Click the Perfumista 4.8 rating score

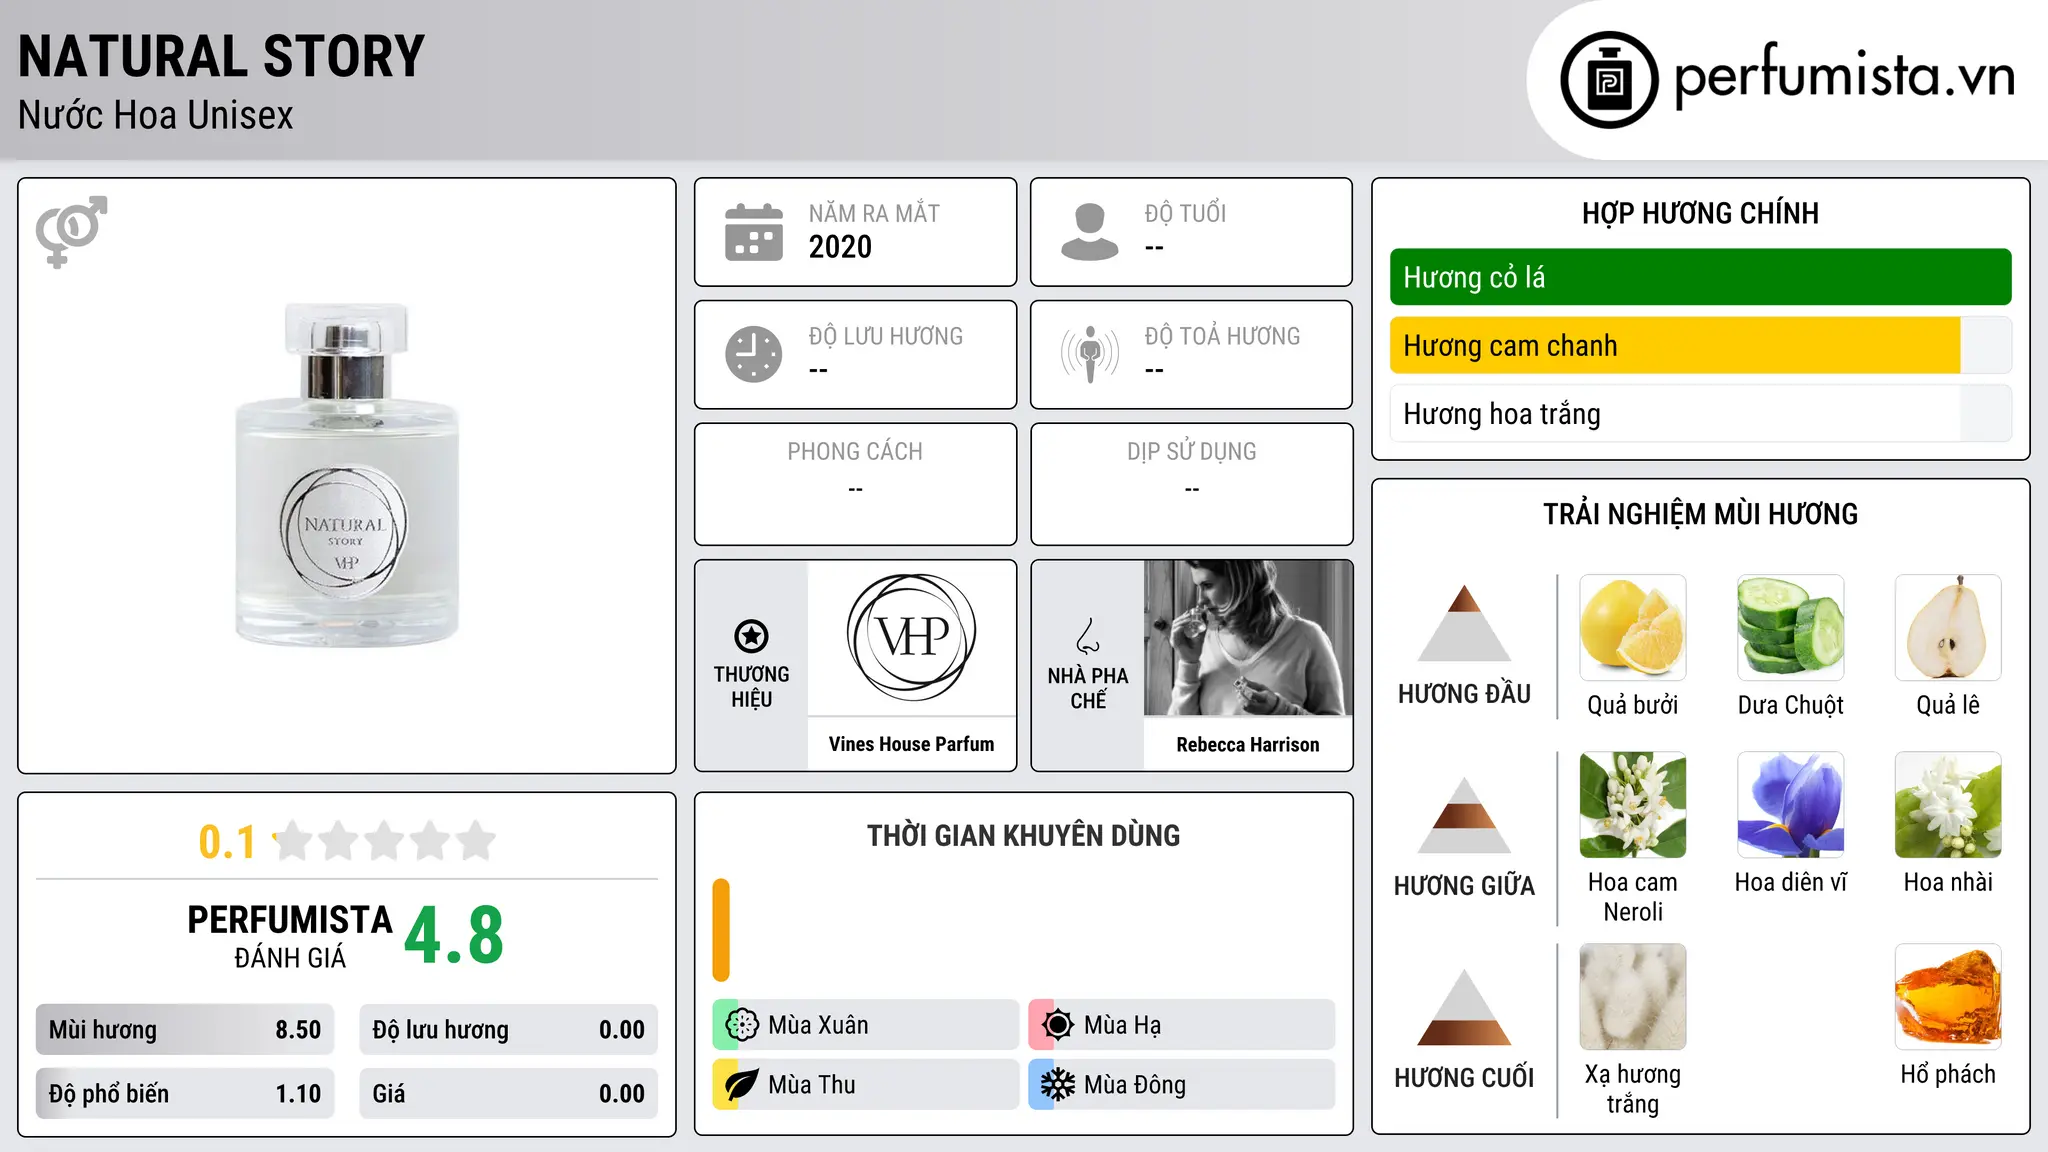click(454, 936)
